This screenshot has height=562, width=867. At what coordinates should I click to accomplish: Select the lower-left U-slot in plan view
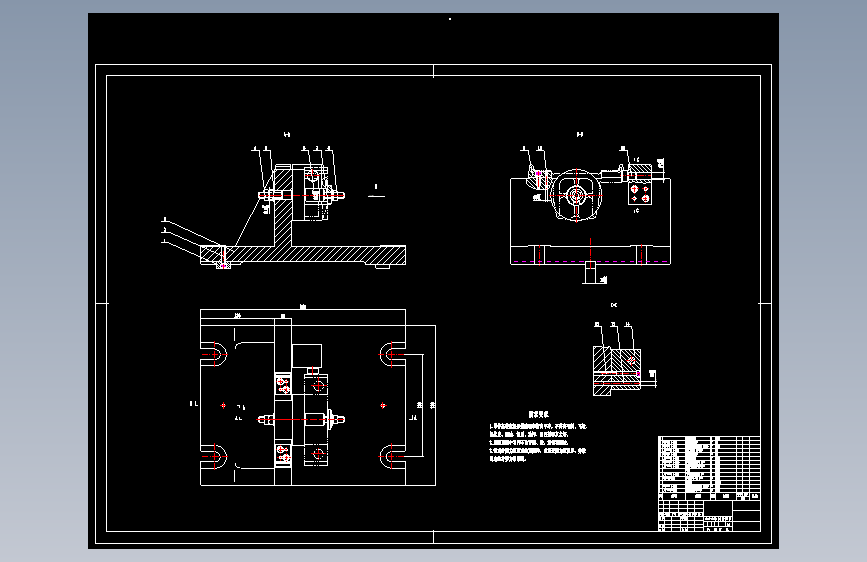[x=214, y=457]
